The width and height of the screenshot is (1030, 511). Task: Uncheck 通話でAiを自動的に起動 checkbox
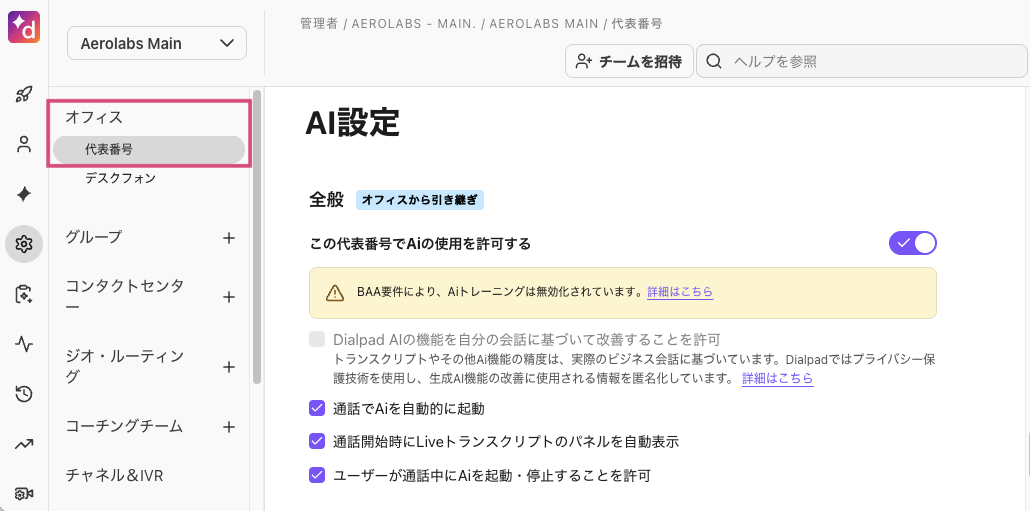pos(317,408)
